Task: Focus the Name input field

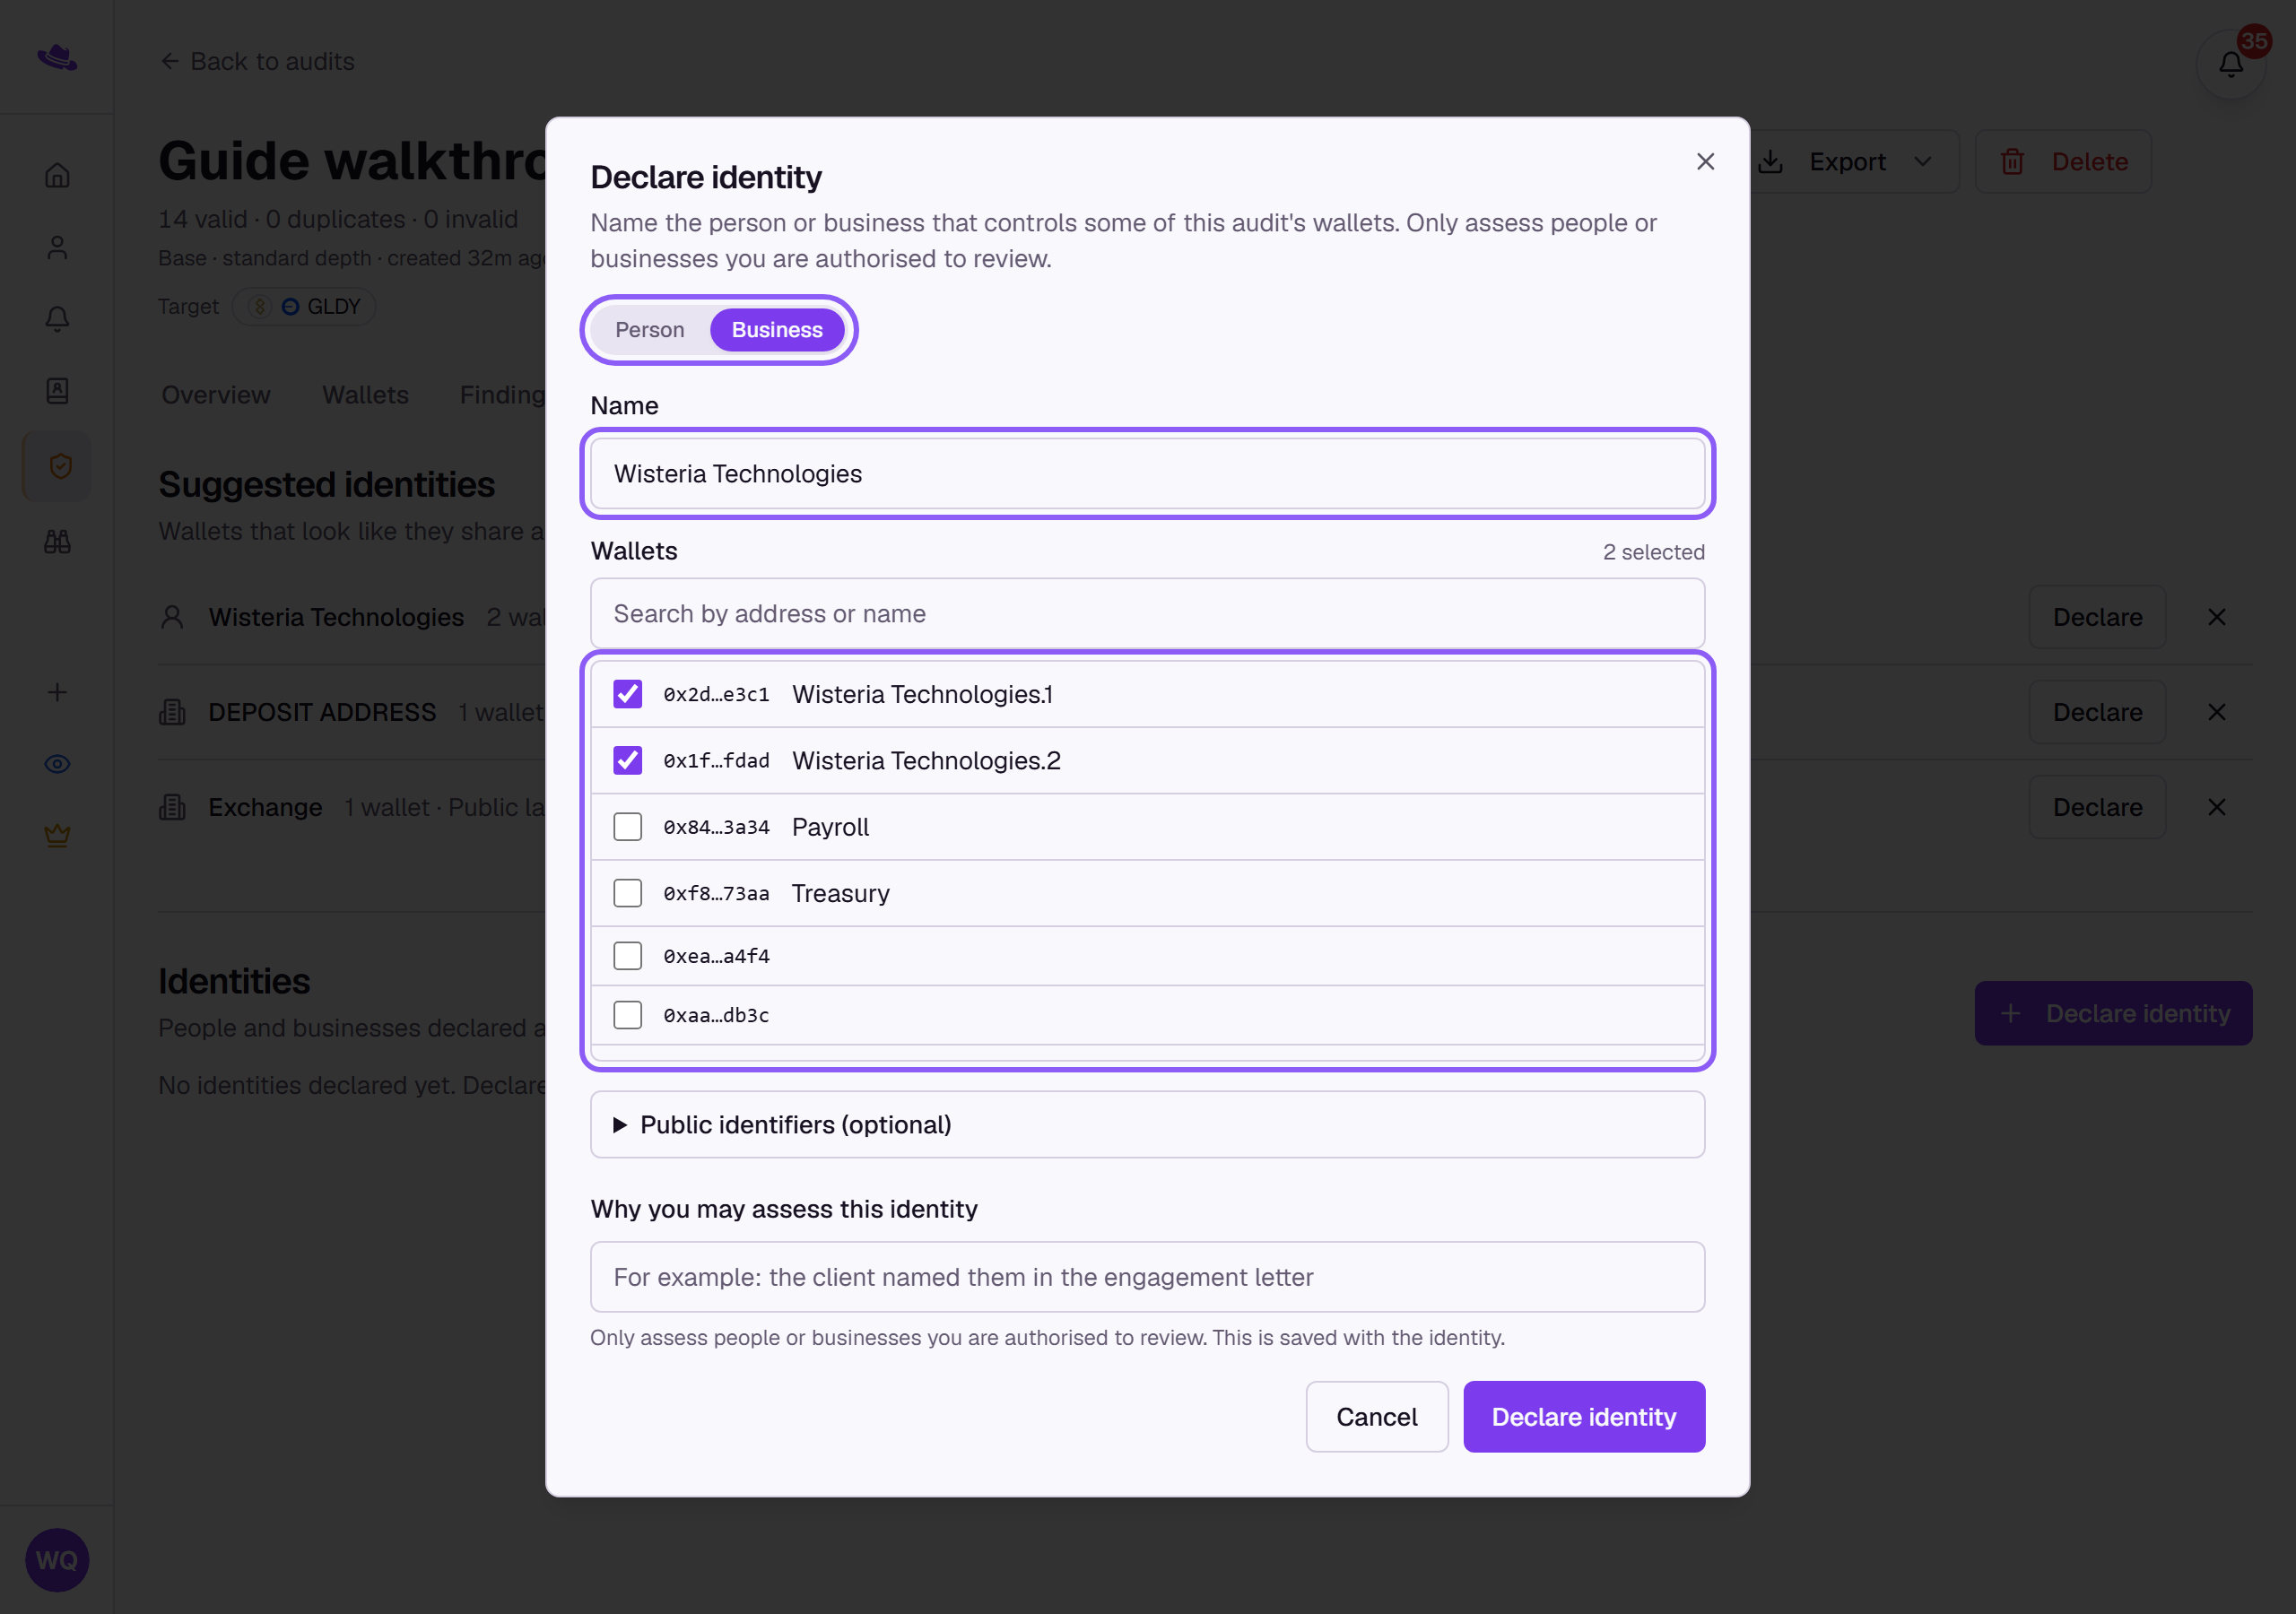Action: point(1147,474)
